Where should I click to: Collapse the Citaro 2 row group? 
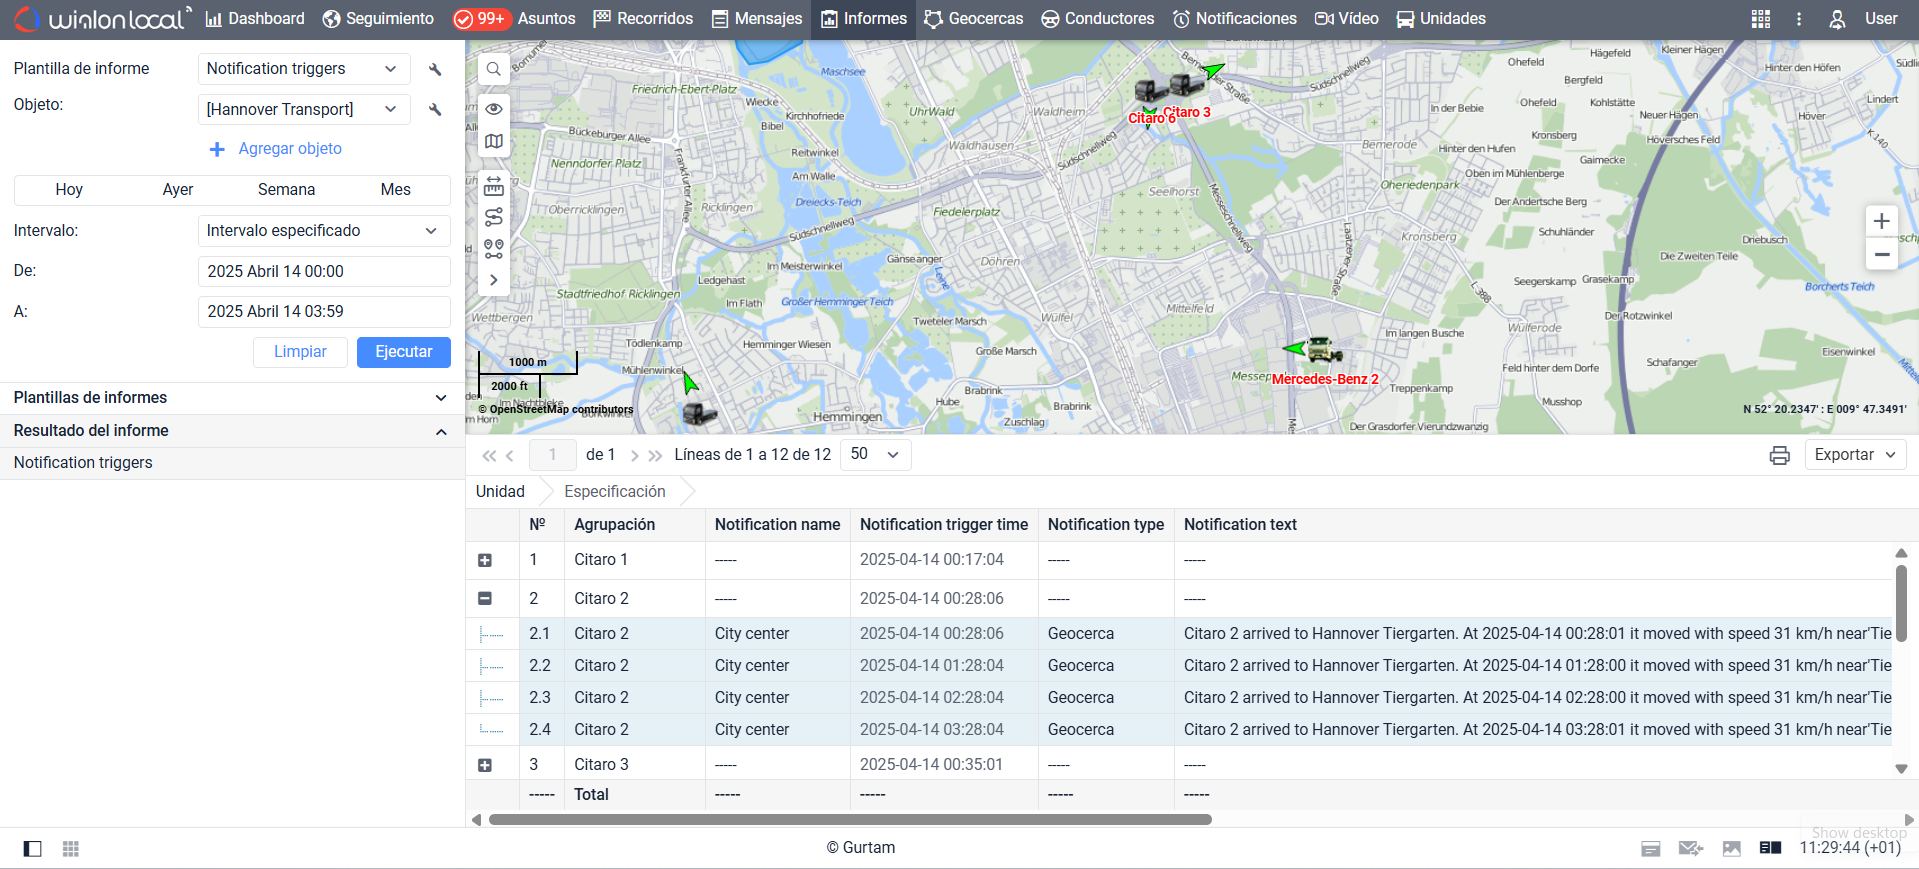[x=485, y=598]
